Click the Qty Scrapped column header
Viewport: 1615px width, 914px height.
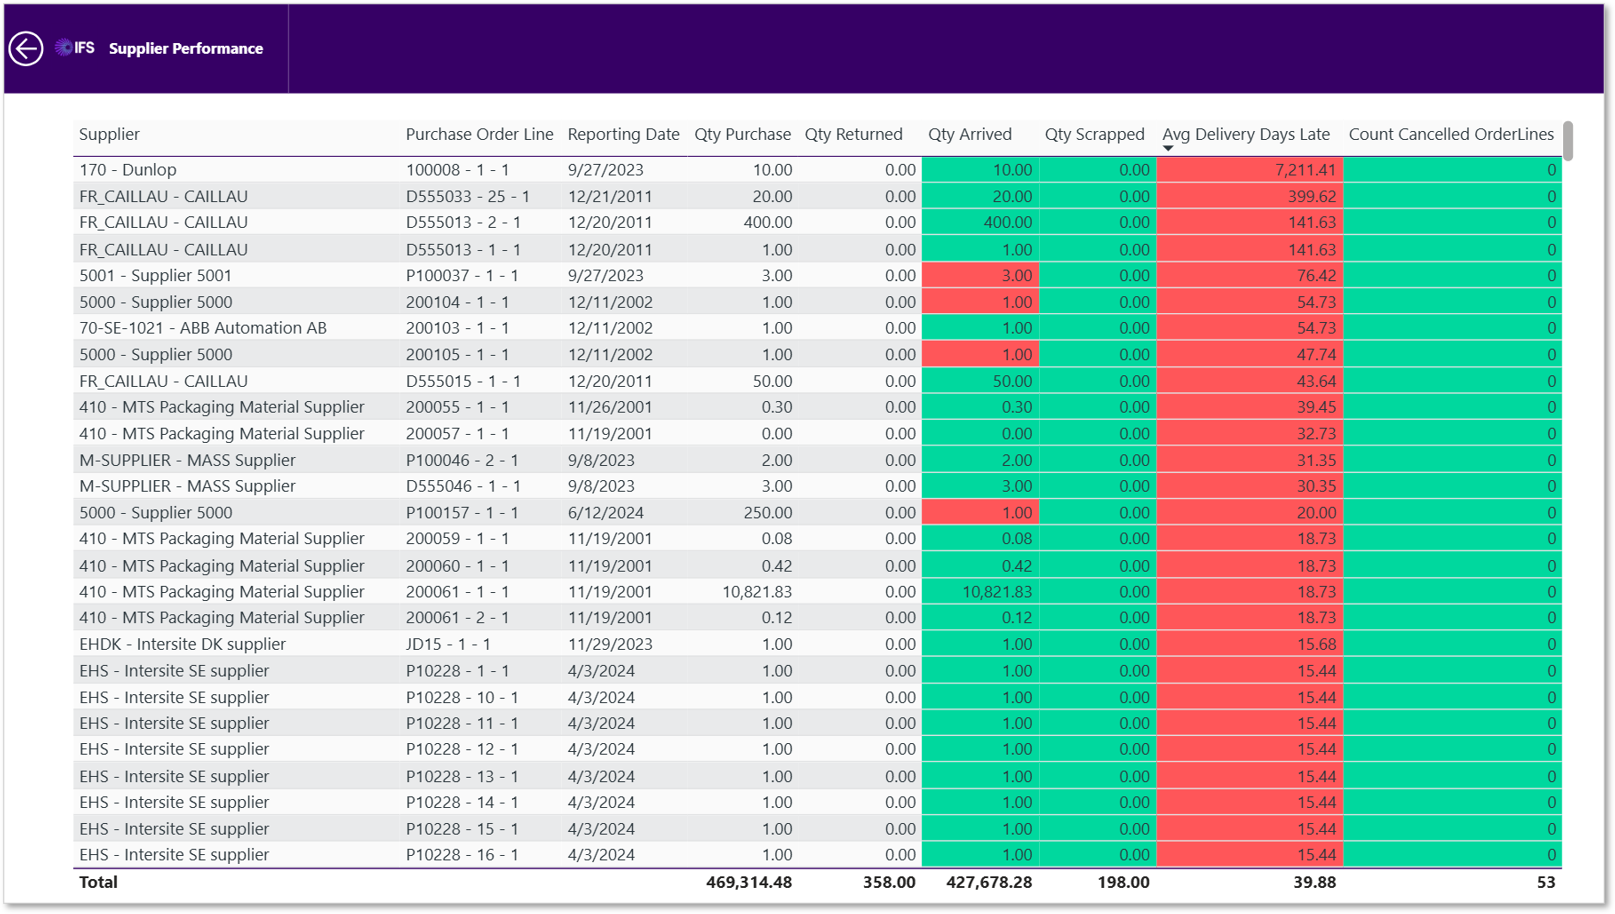coord(1094,134)
